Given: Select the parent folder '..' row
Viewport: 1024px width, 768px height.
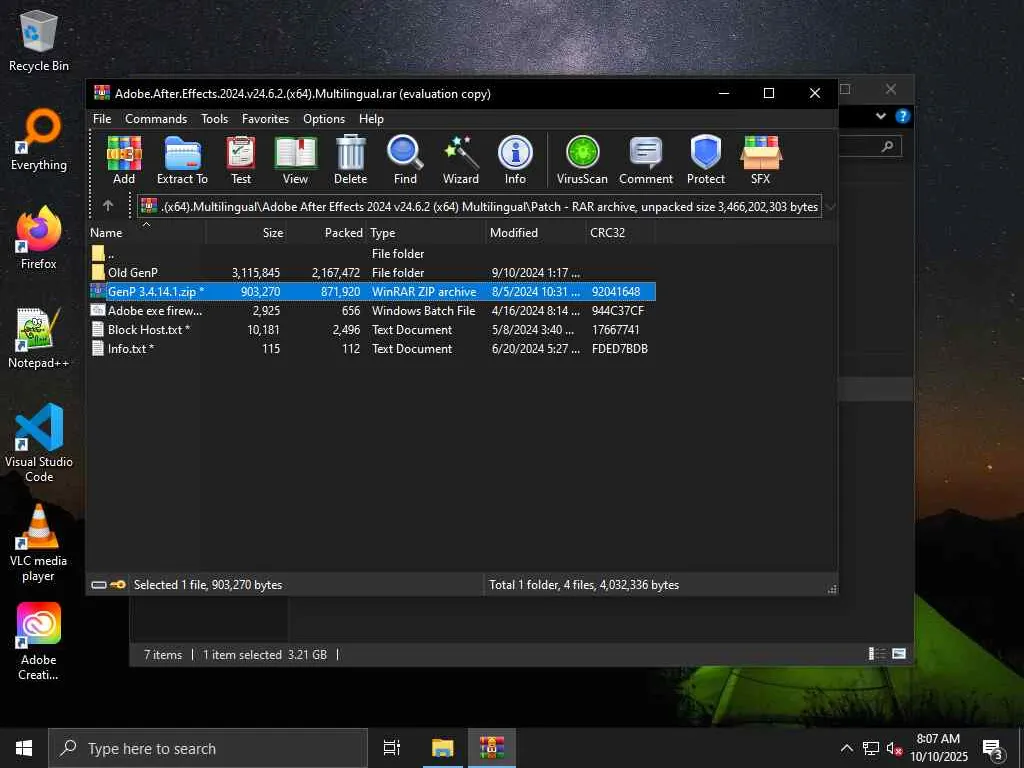Looking at the screenshot, I should point(372,253).
